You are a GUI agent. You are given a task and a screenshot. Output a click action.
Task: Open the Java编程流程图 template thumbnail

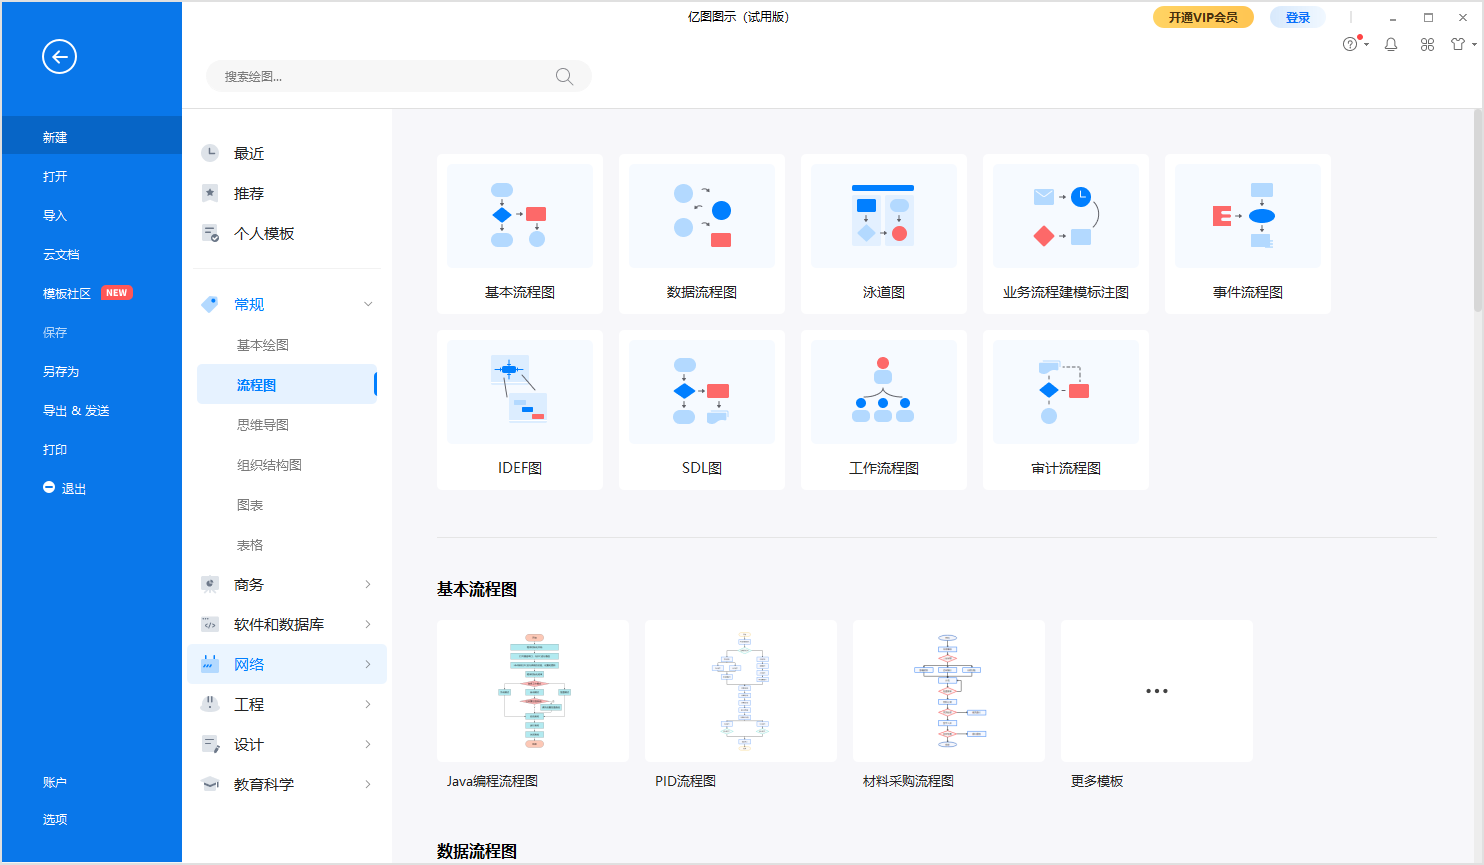point(532,690)
